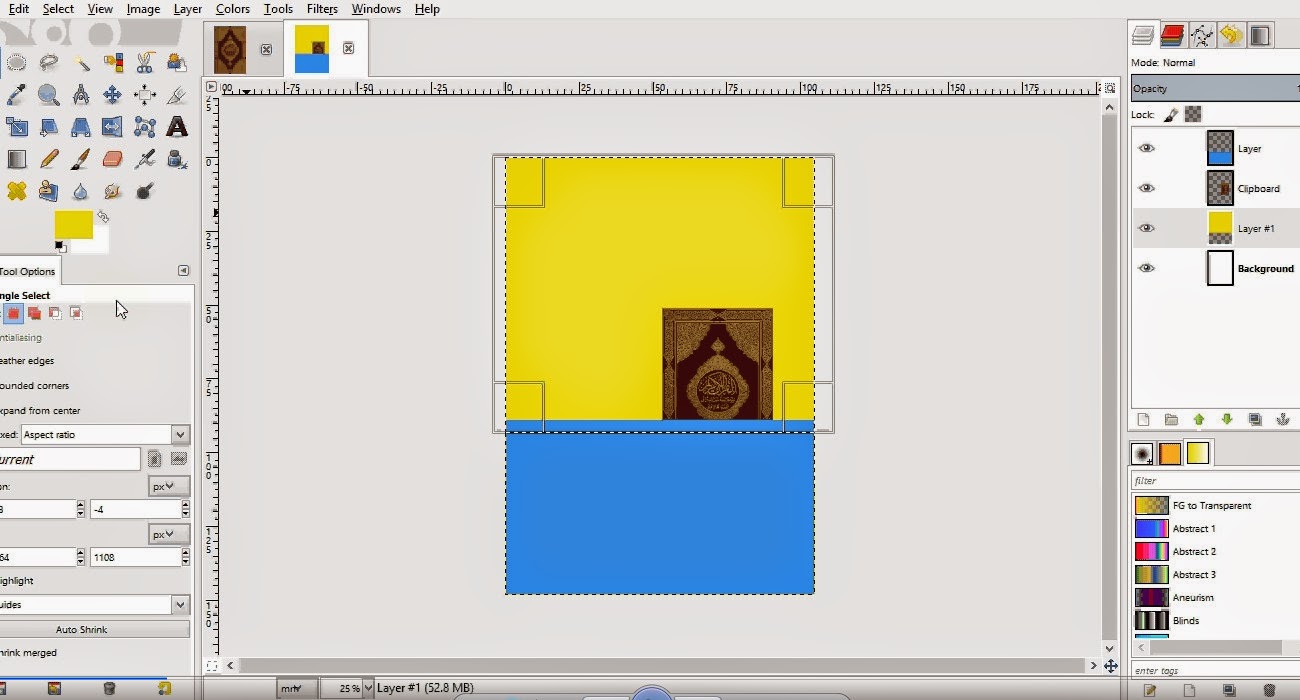The width and height of the screenshot is (1300, 700).
Task: Select the Pencil tool
Action: pyautogui.click(x=49, y=159)
